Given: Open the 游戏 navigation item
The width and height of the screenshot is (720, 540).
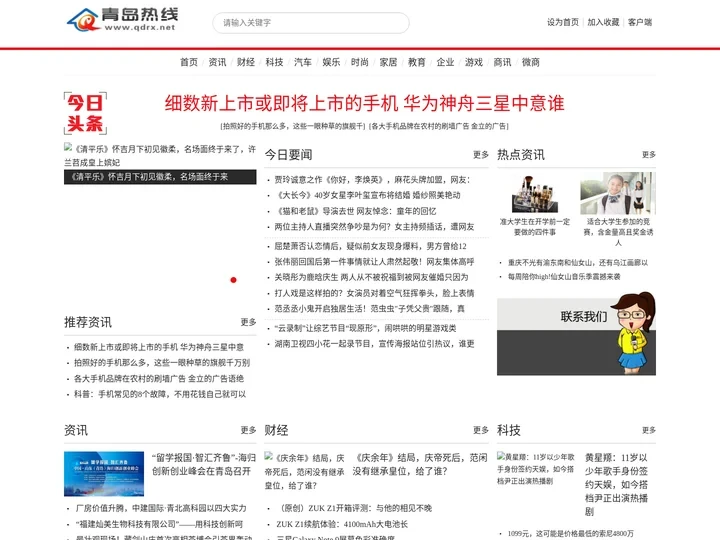Looking at the screenshot, I should tap(473, 62).
